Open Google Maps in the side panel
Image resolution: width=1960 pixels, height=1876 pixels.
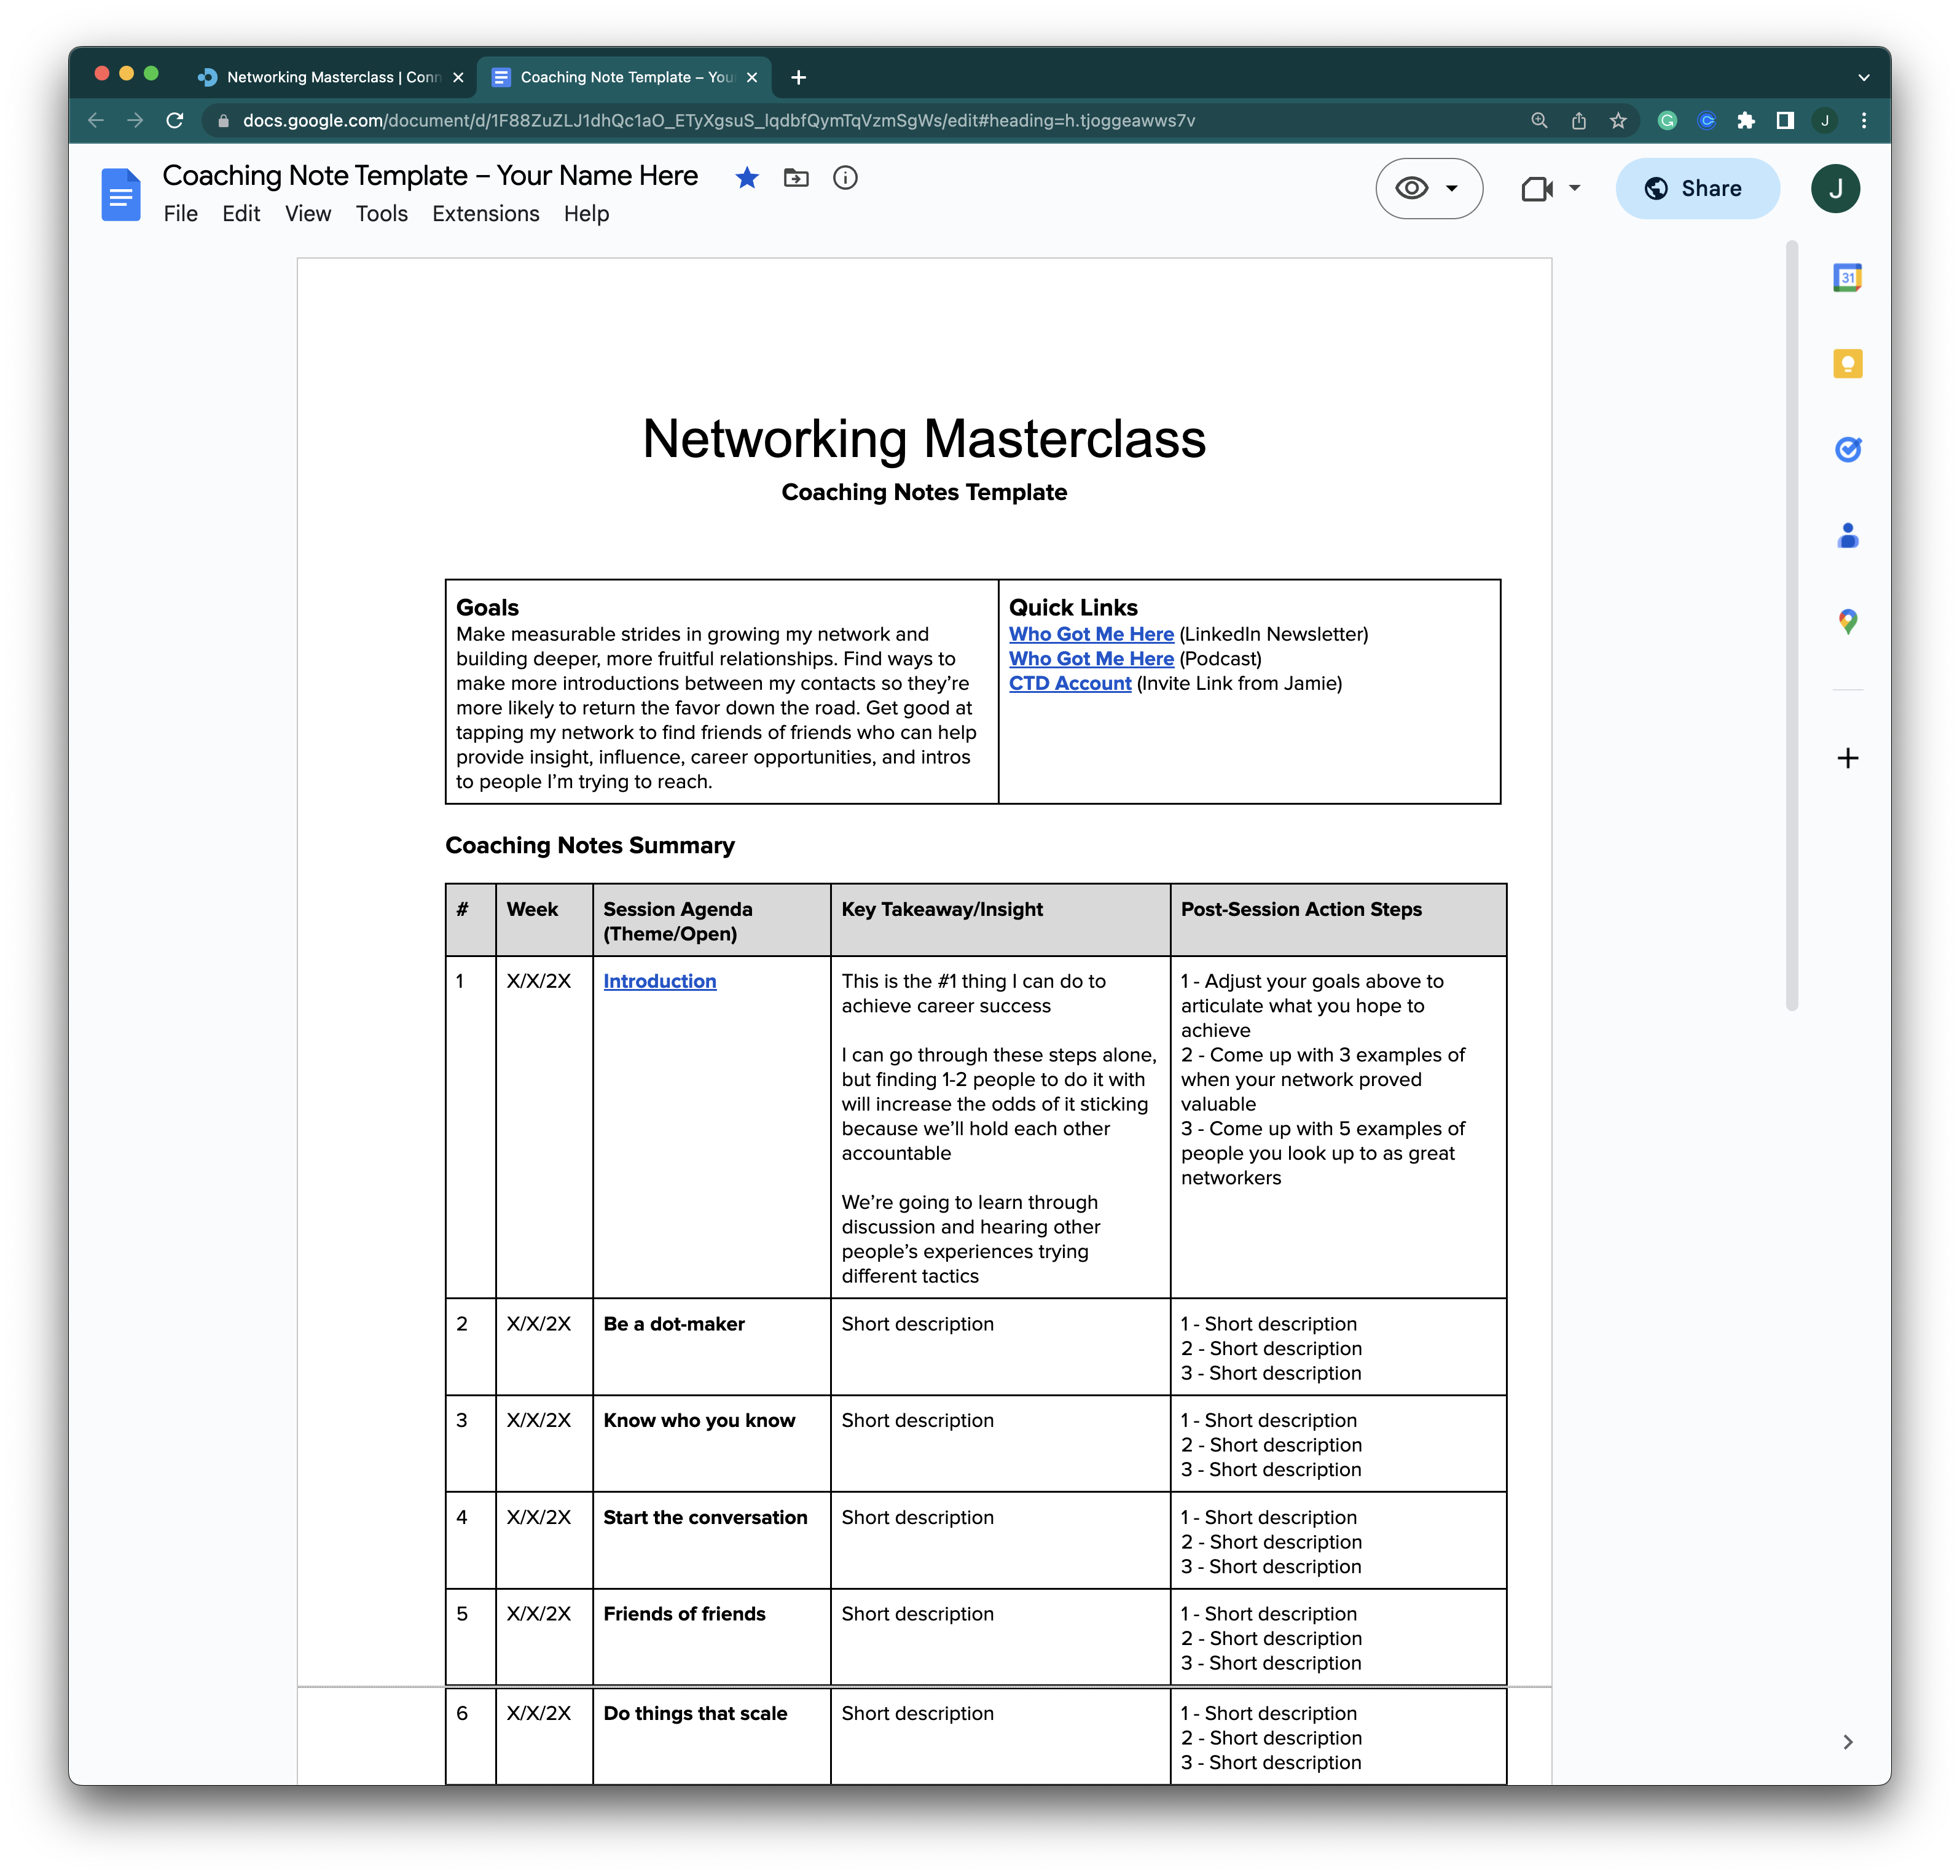coord(1848,621)
